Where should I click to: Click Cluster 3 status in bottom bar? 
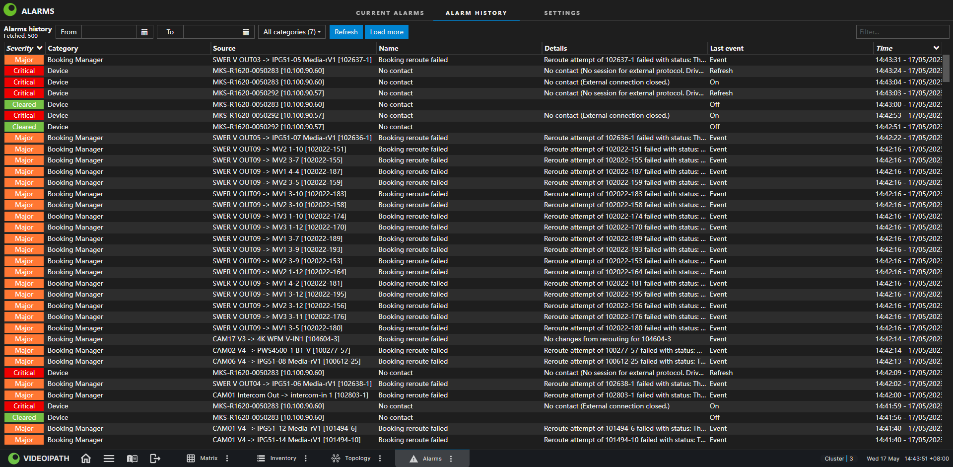coord(839,458)
